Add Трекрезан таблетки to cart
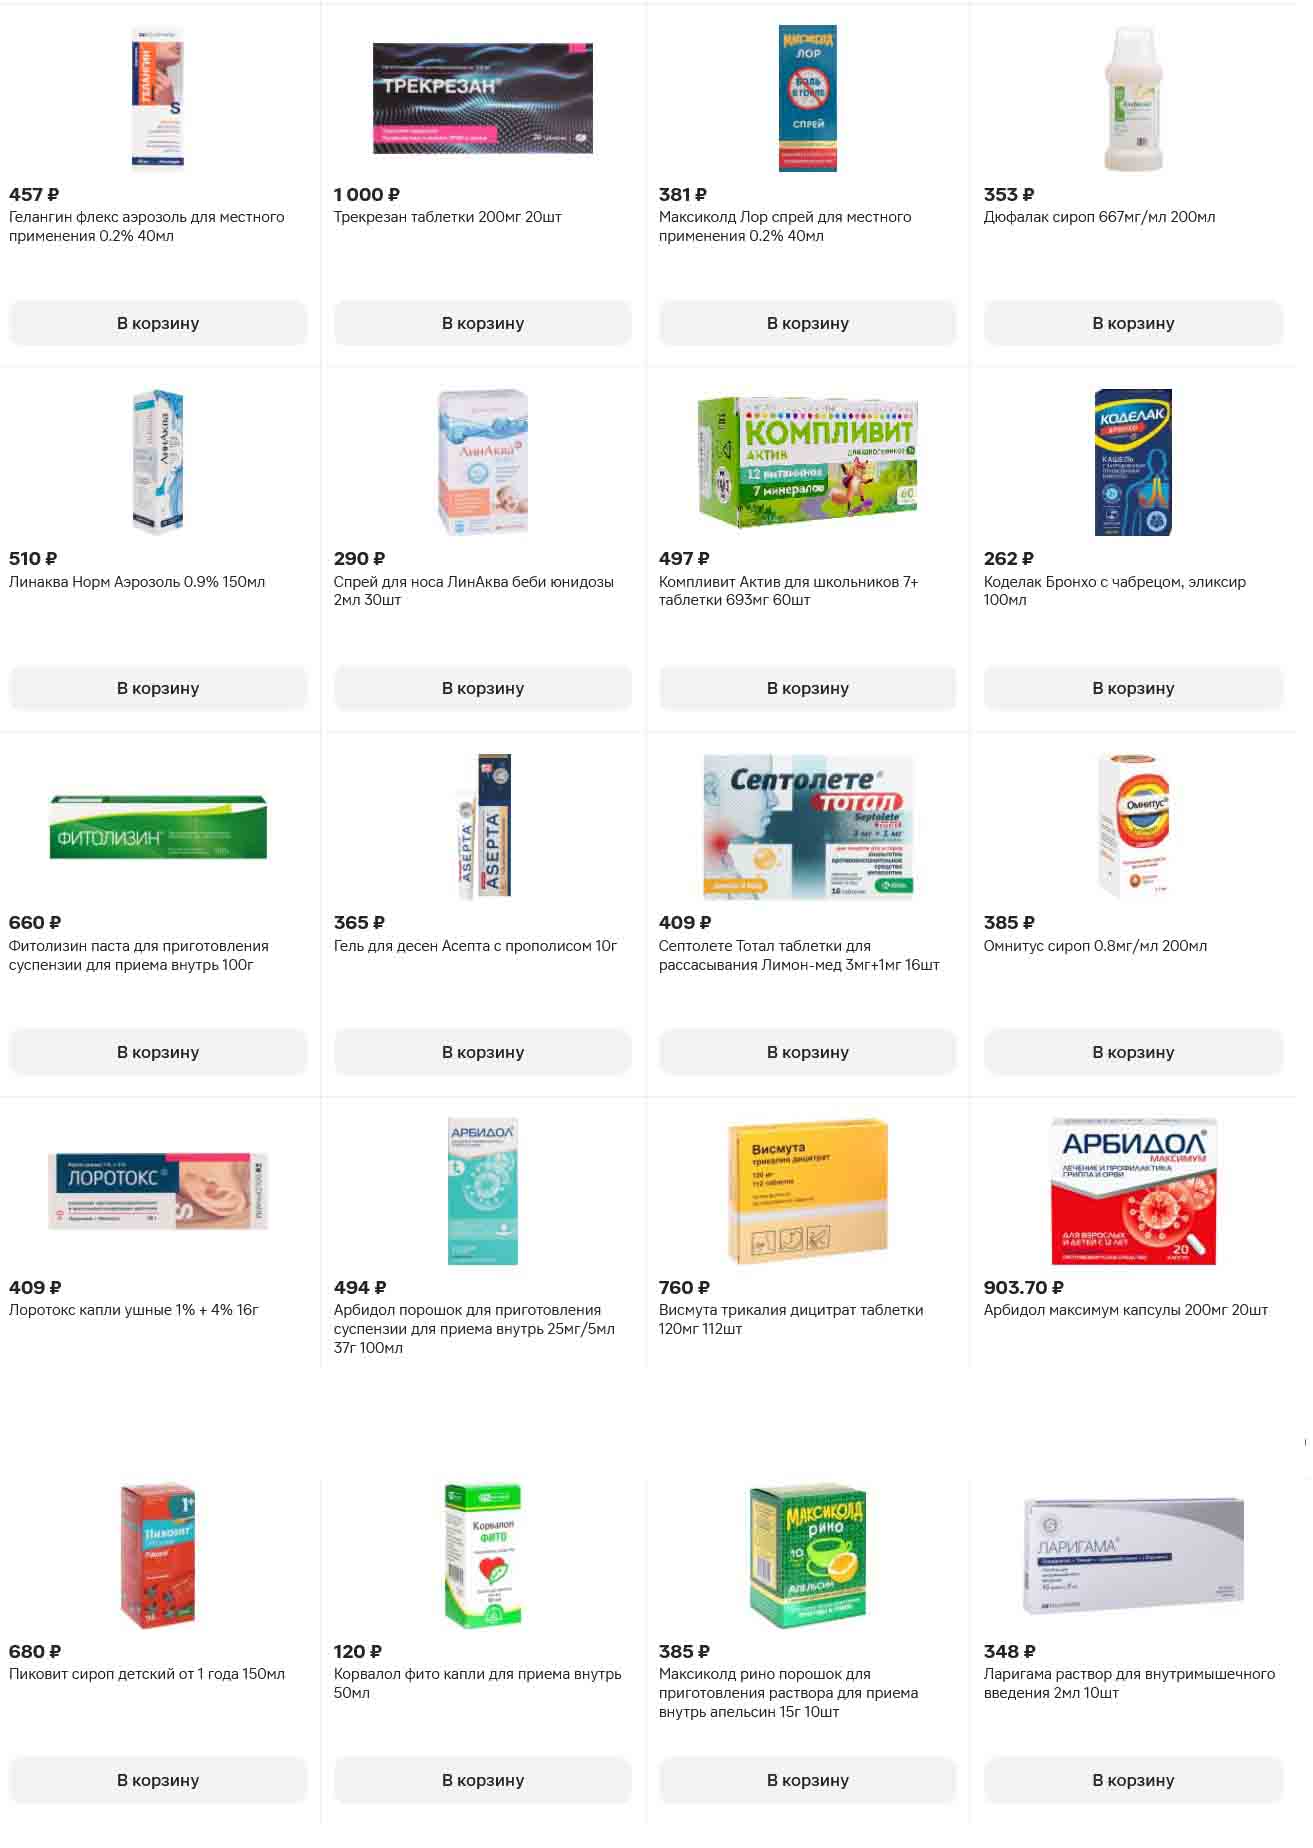 click(x=483, y=323)
